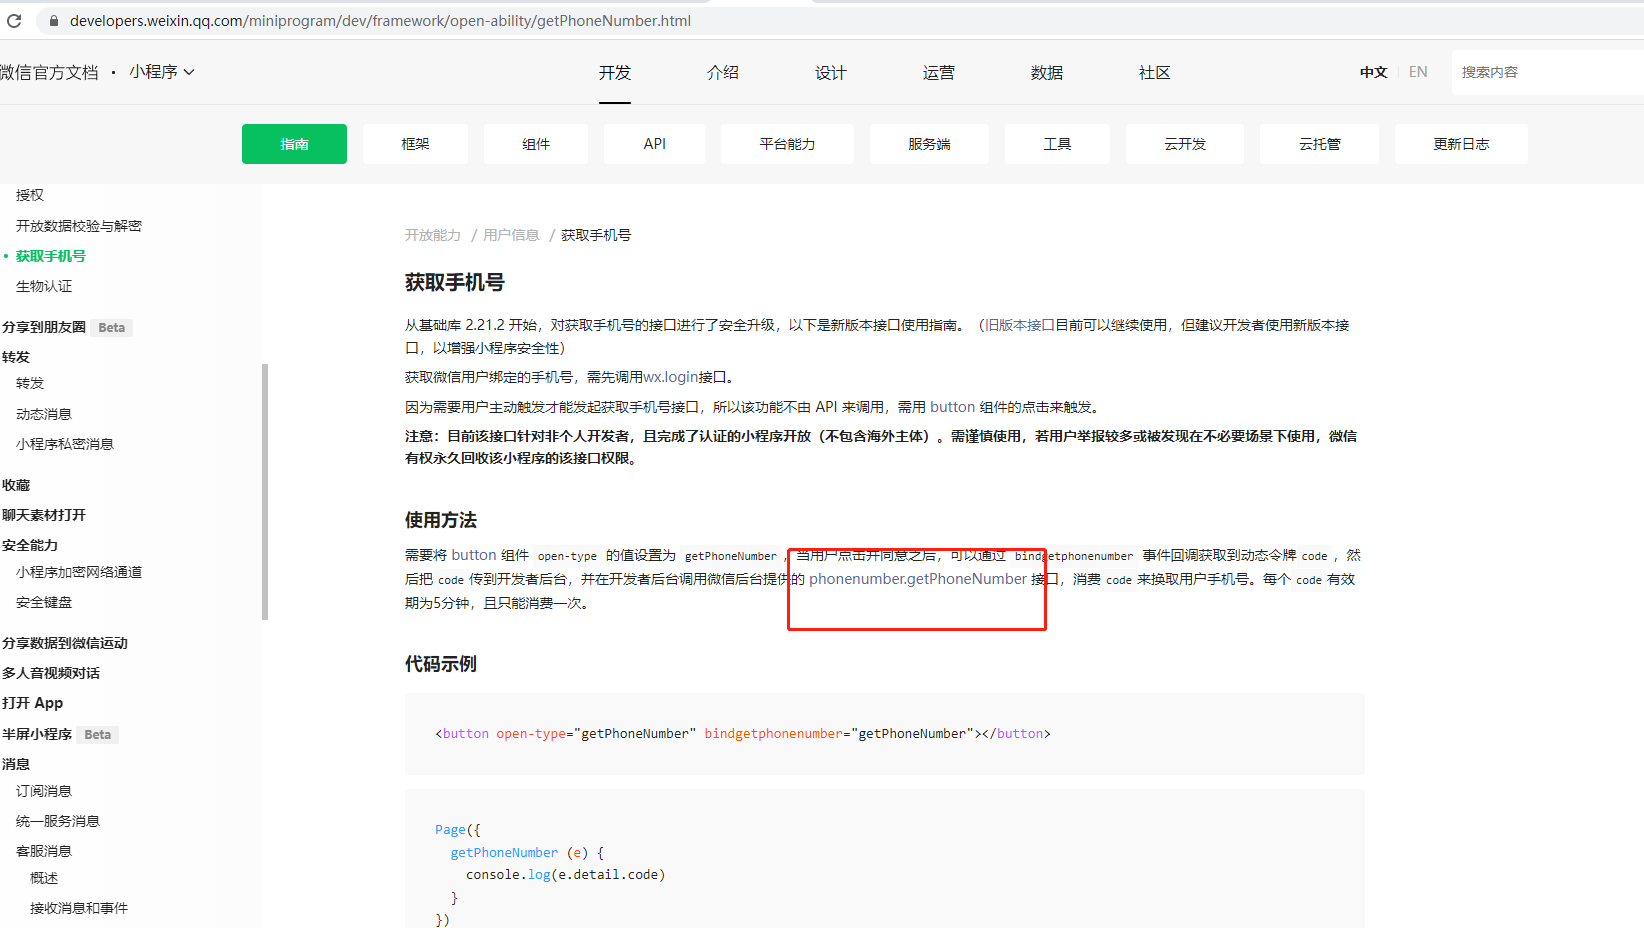Open 安全键盘 in the sidebar
The image size is (1644, 928).
44,602
